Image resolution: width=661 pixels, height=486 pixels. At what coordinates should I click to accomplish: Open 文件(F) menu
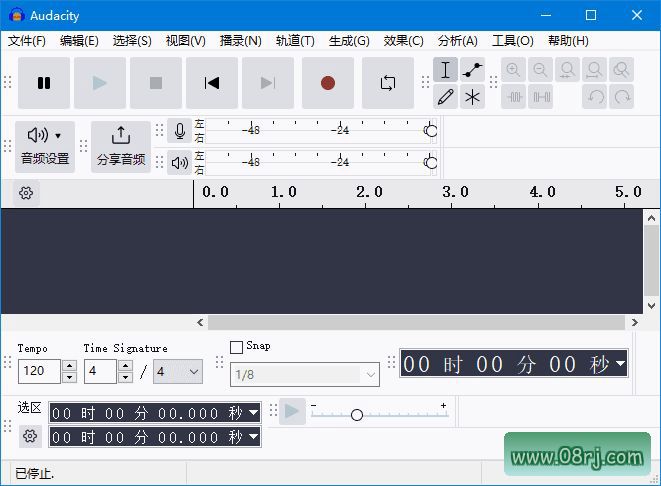pos(27,41)
